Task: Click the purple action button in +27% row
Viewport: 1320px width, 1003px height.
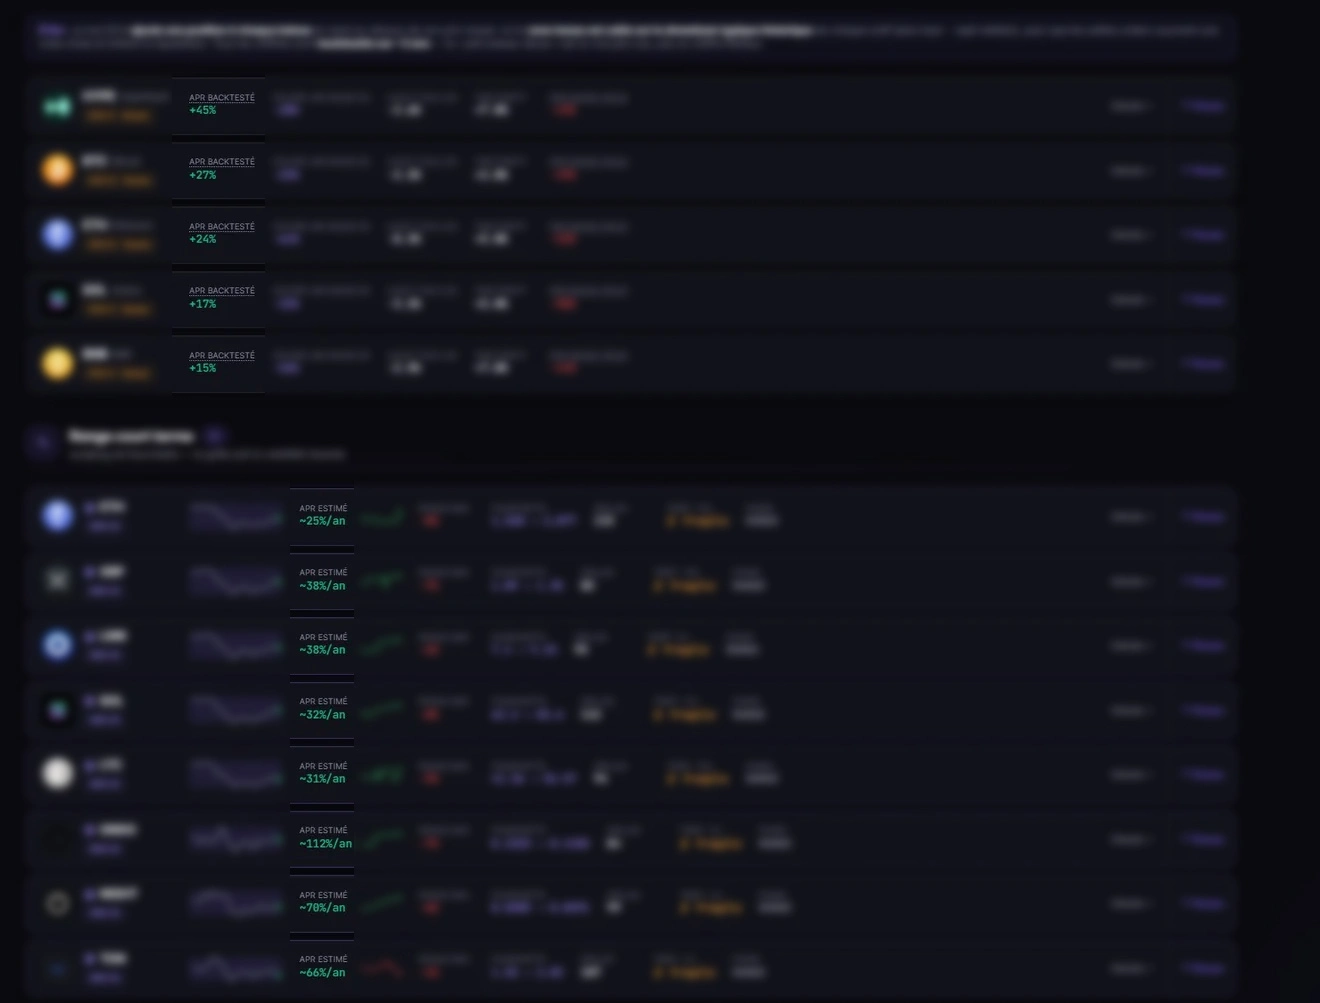Action: (1203, 170)
